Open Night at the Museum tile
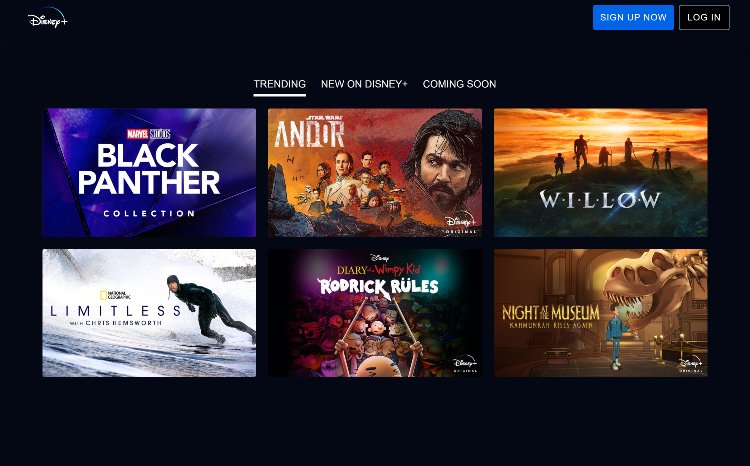 [601, 313]
